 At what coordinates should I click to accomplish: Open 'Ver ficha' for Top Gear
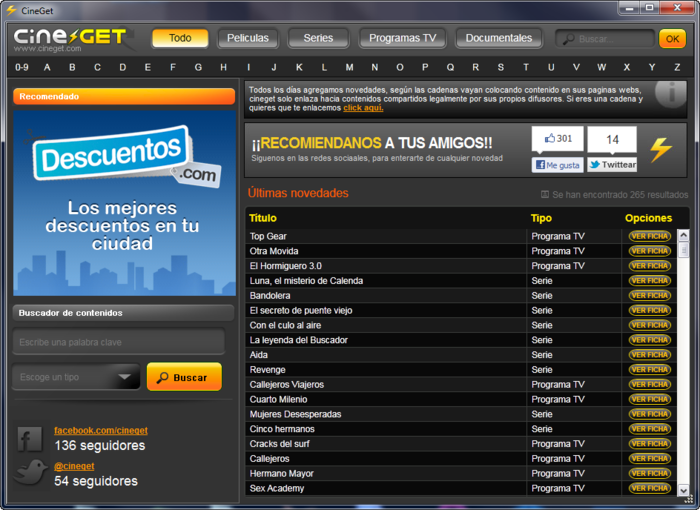(x=649, y=236)
